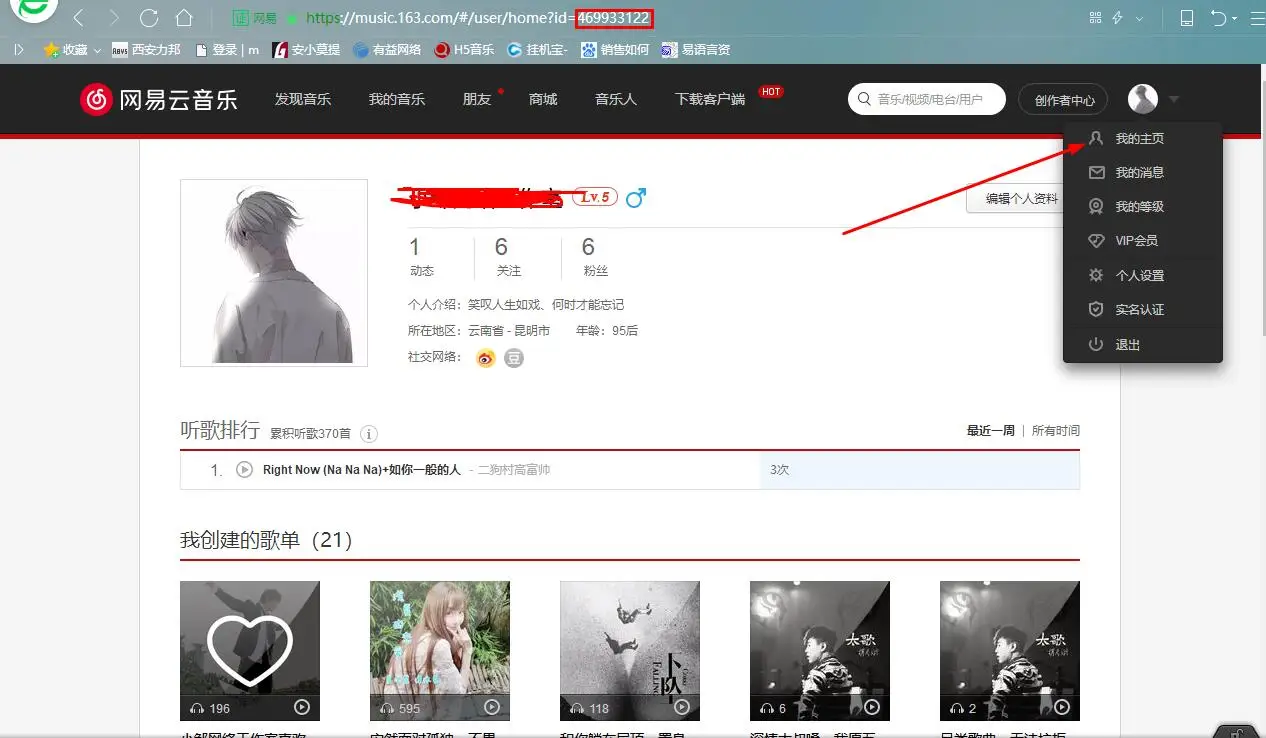Open the 收藏 bookmarks star icon
Viewport: 1266px width, 738px height.
51,49
